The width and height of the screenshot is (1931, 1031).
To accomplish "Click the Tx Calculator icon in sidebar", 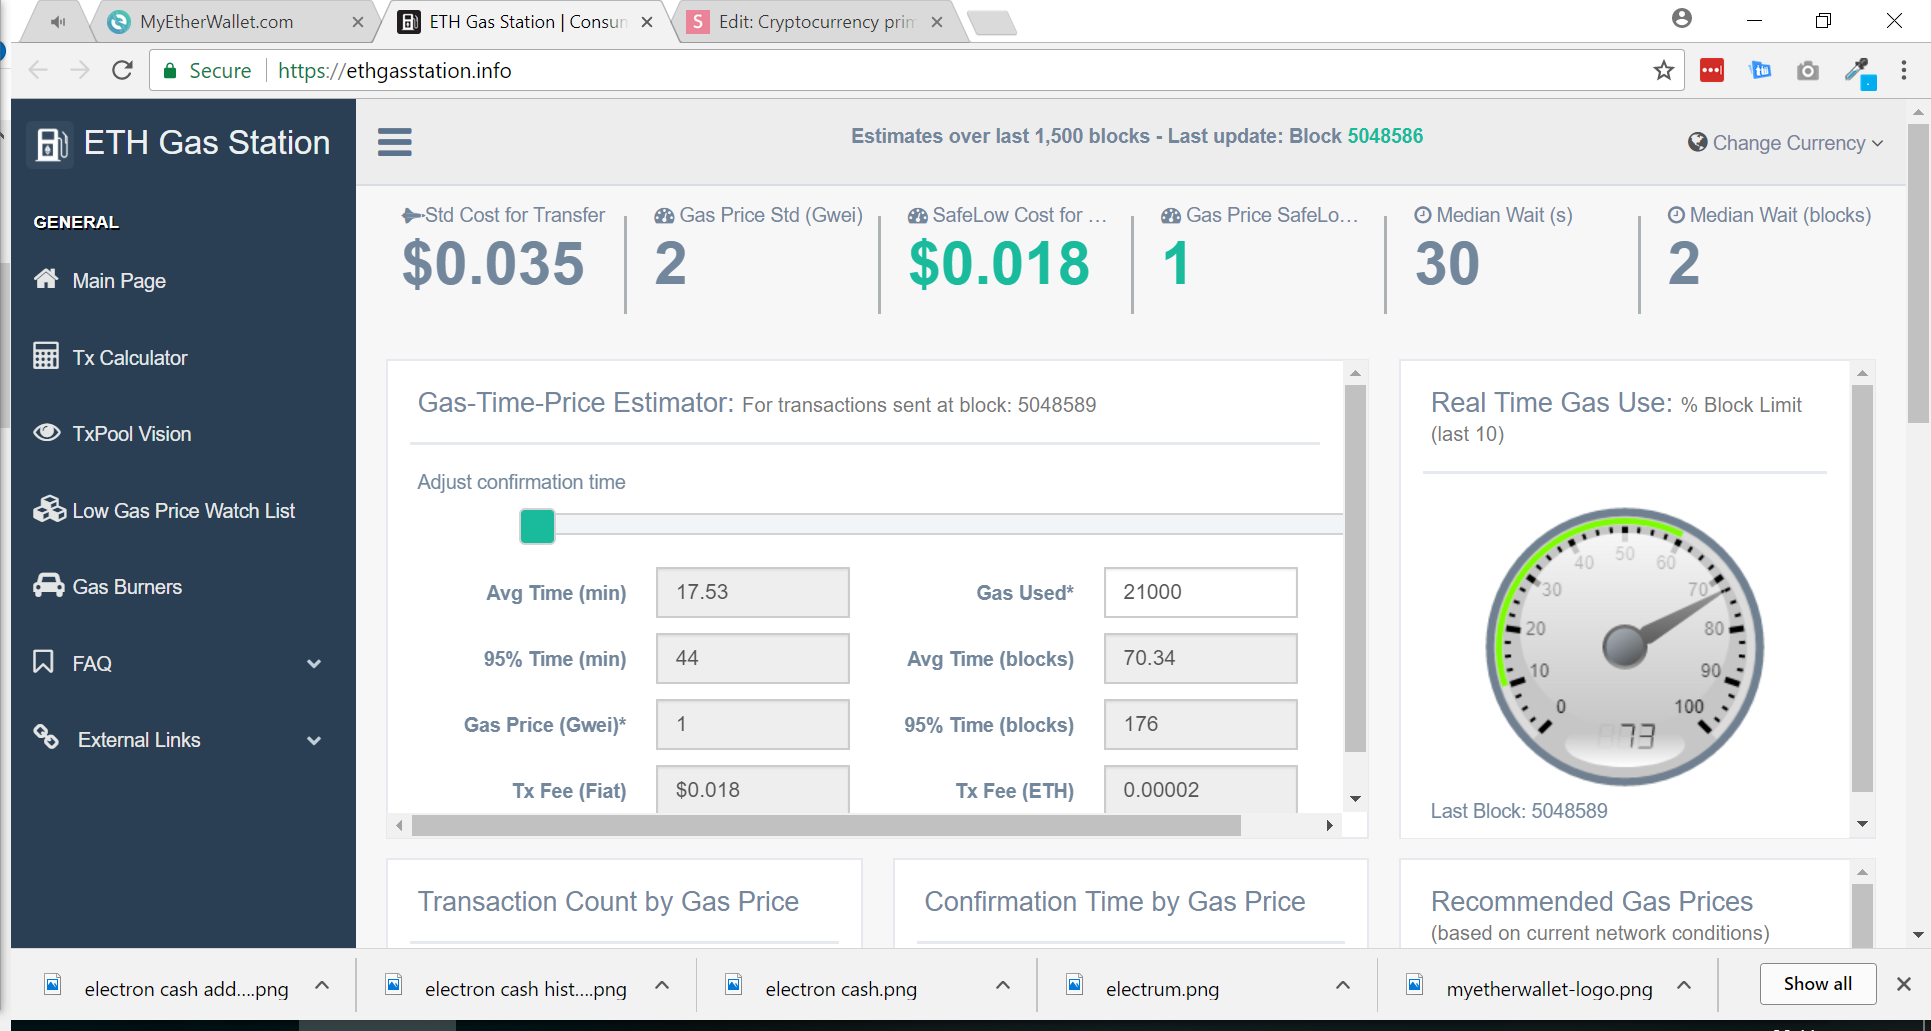I will 46,356.
